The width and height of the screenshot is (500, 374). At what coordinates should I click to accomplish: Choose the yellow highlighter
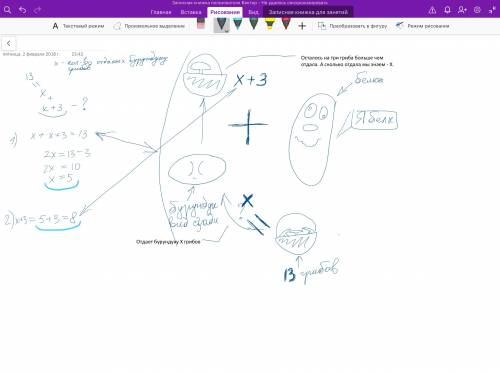(x=270, y=24)
